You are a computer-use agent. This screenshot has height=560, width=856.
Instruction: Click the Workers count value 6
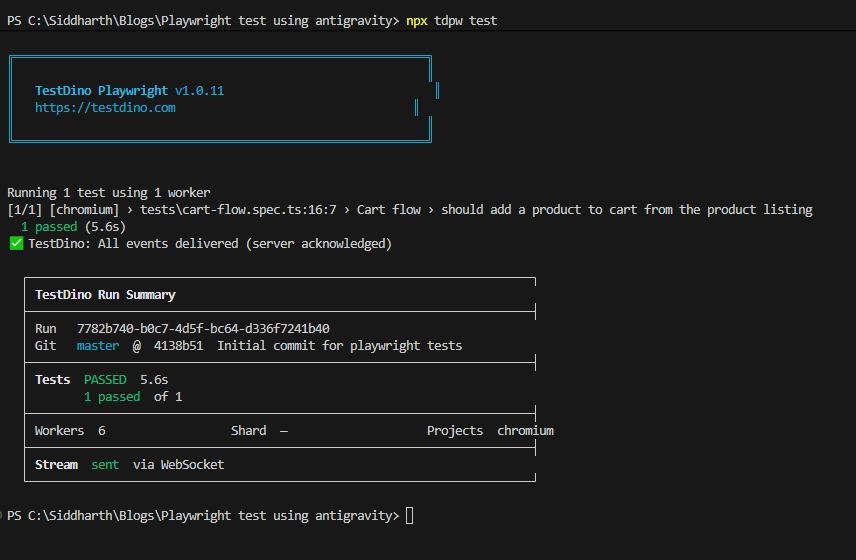pos(102,431)
